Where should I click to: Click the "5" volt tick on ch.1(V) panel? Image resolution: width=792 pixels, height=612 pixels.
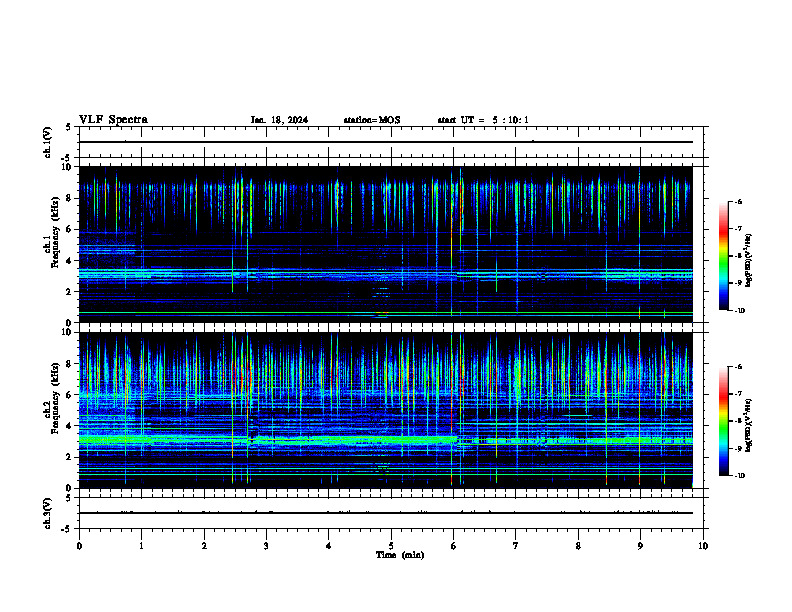pos(69,127)
